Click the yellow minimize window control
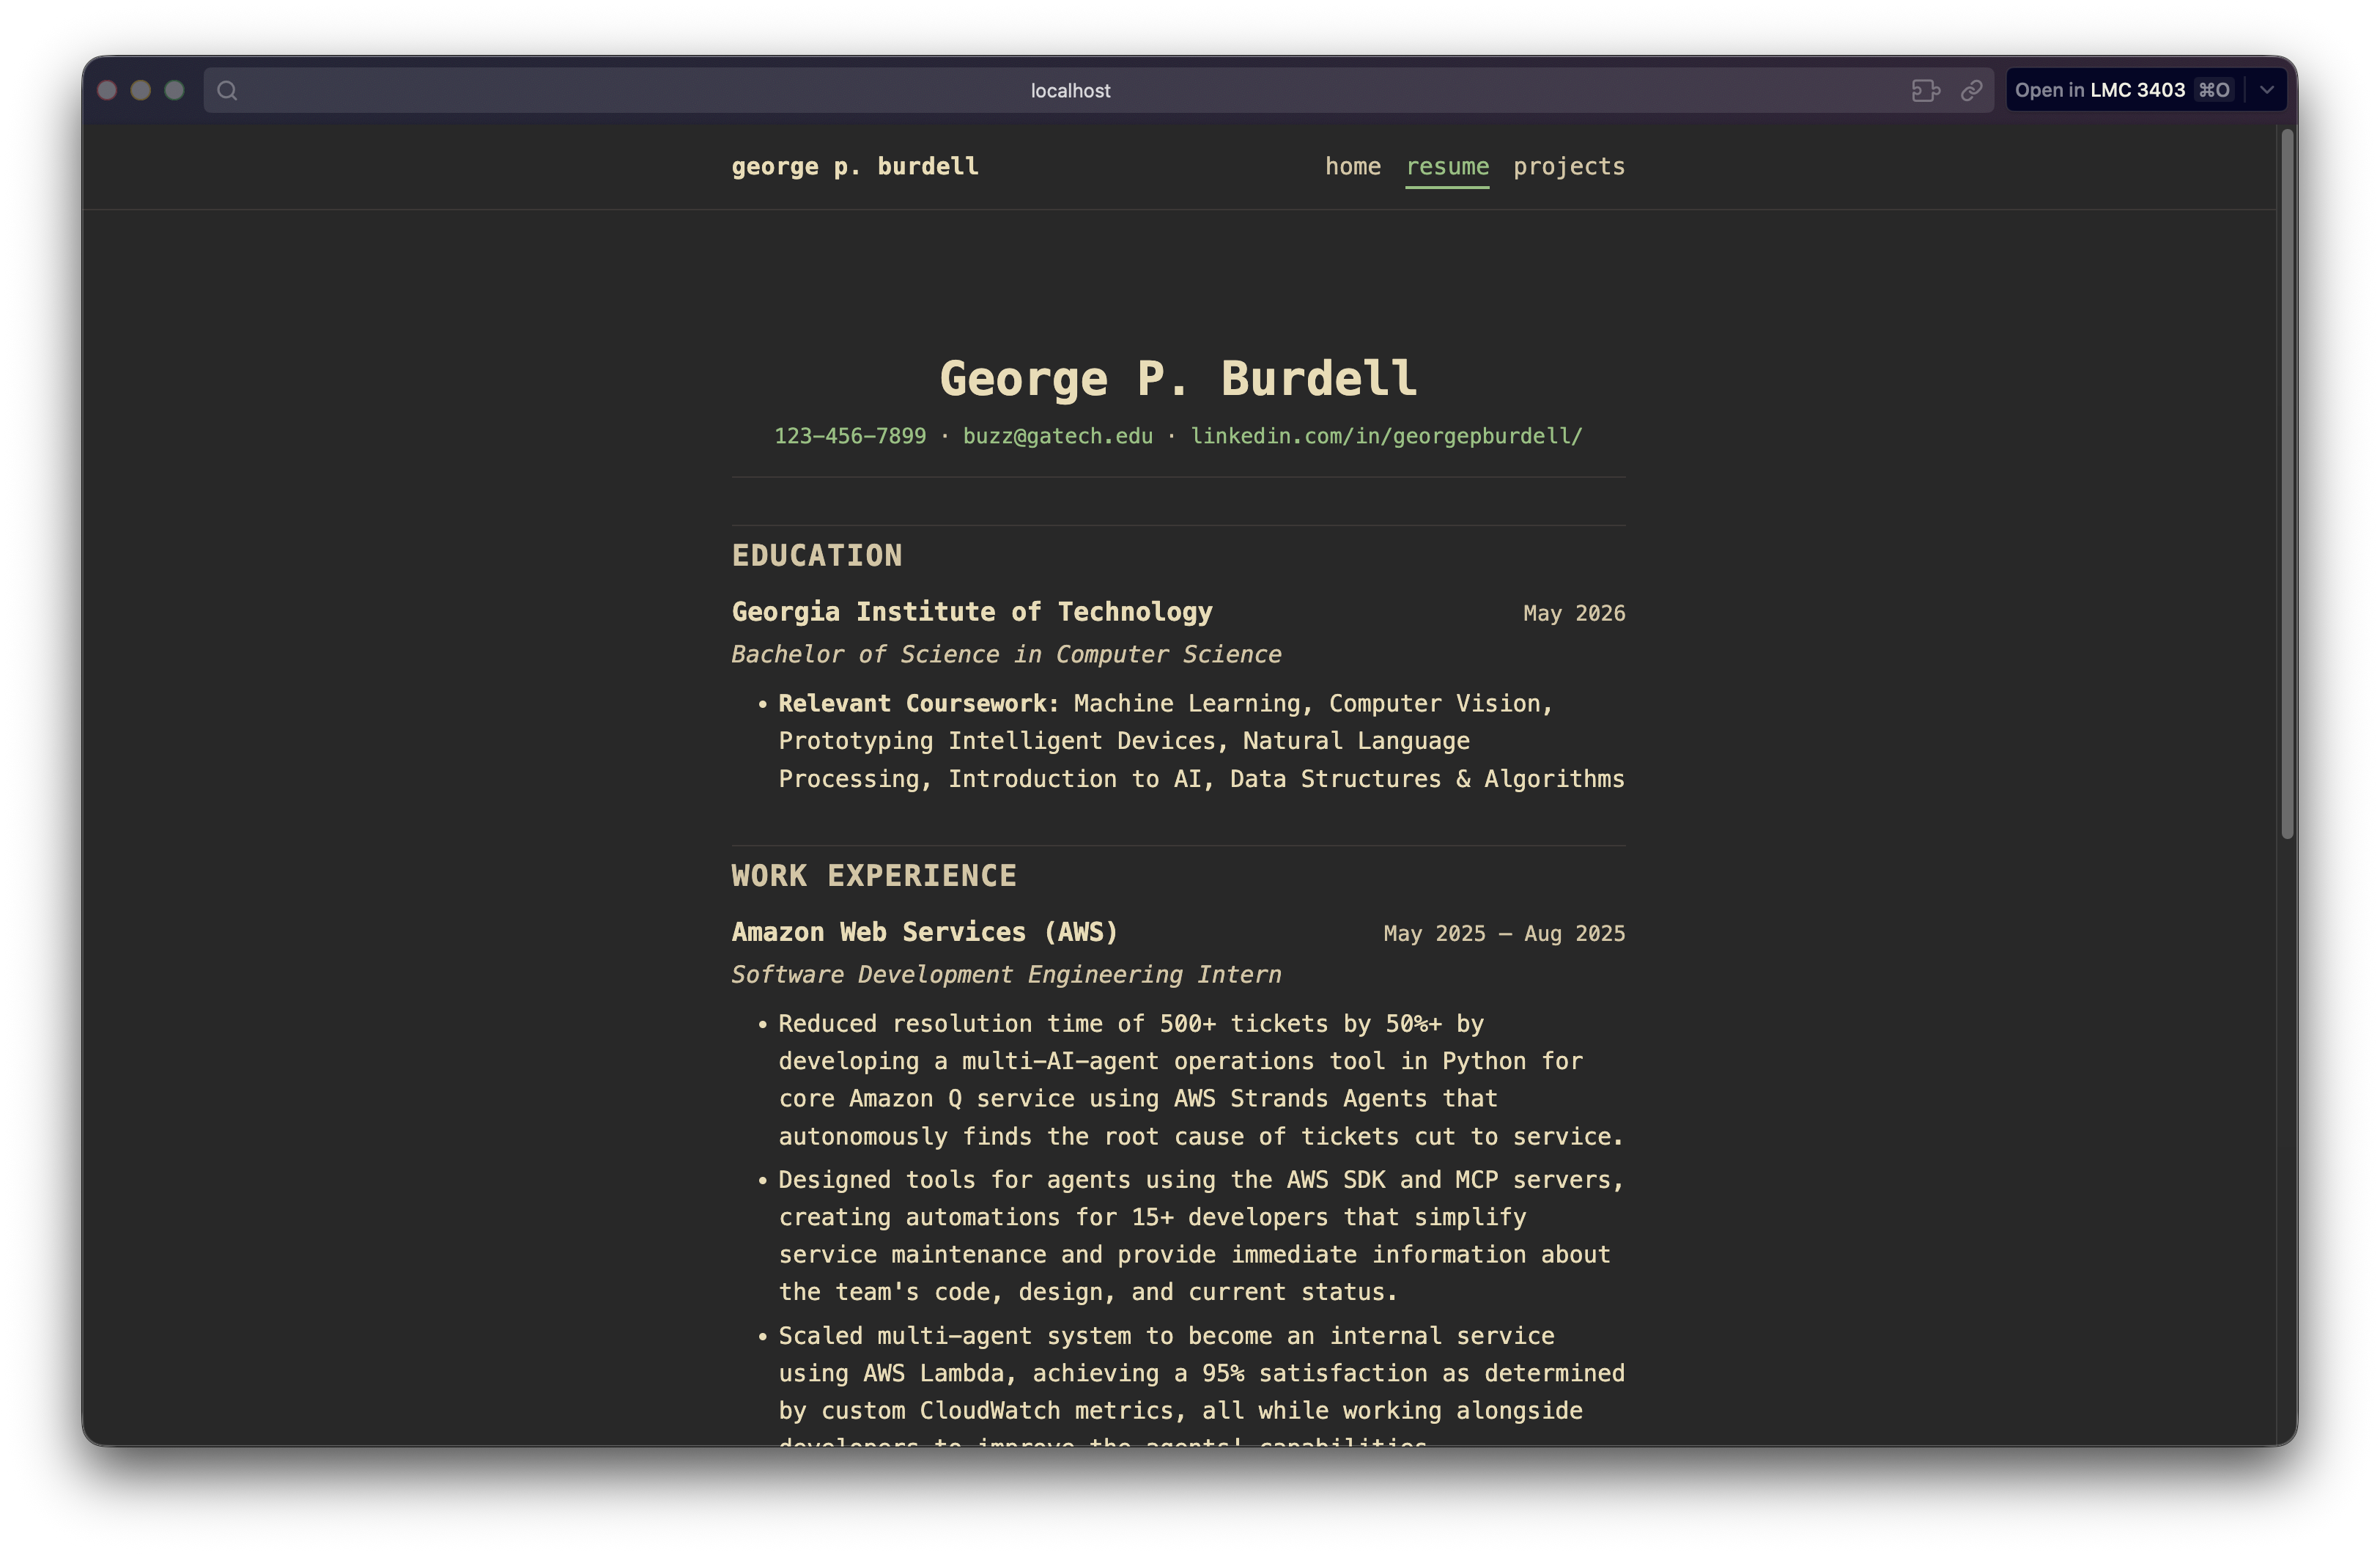This screenshot has height=1555, width=2380. click(x=140, y=90)
